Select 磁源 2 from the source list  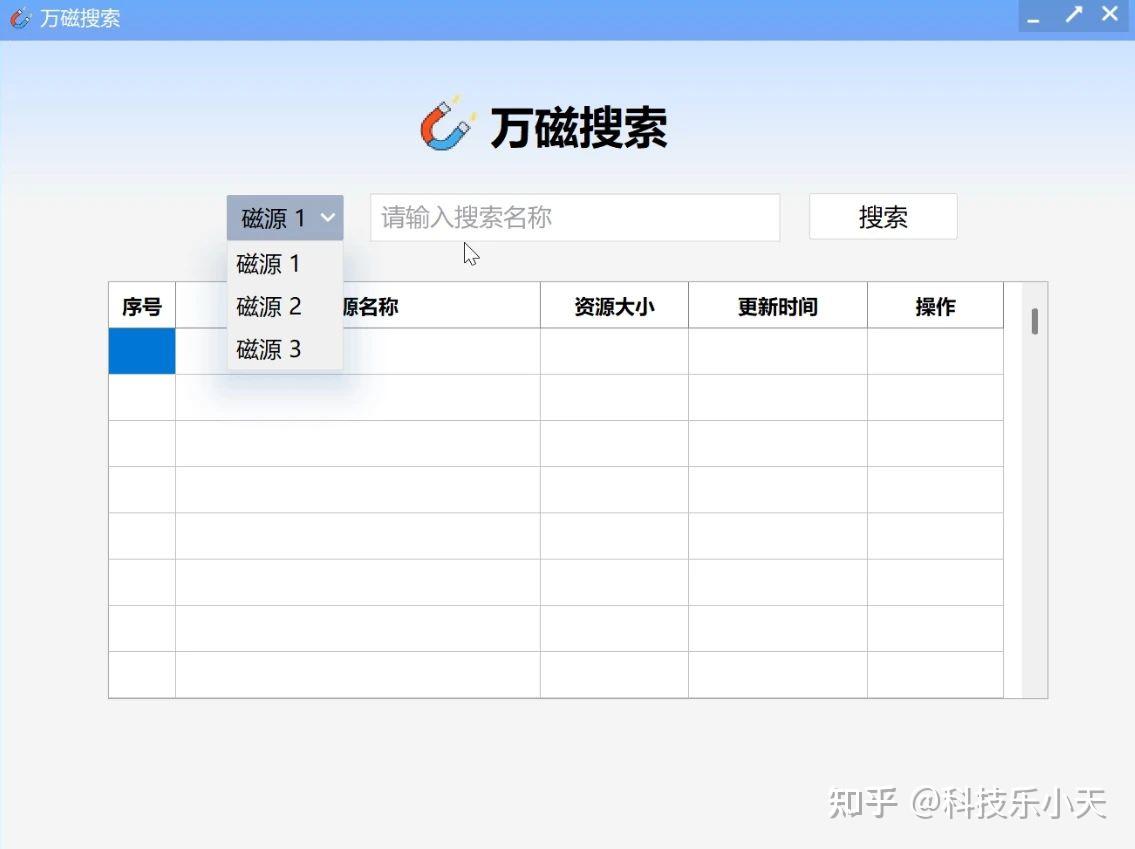tap(268, 307)
